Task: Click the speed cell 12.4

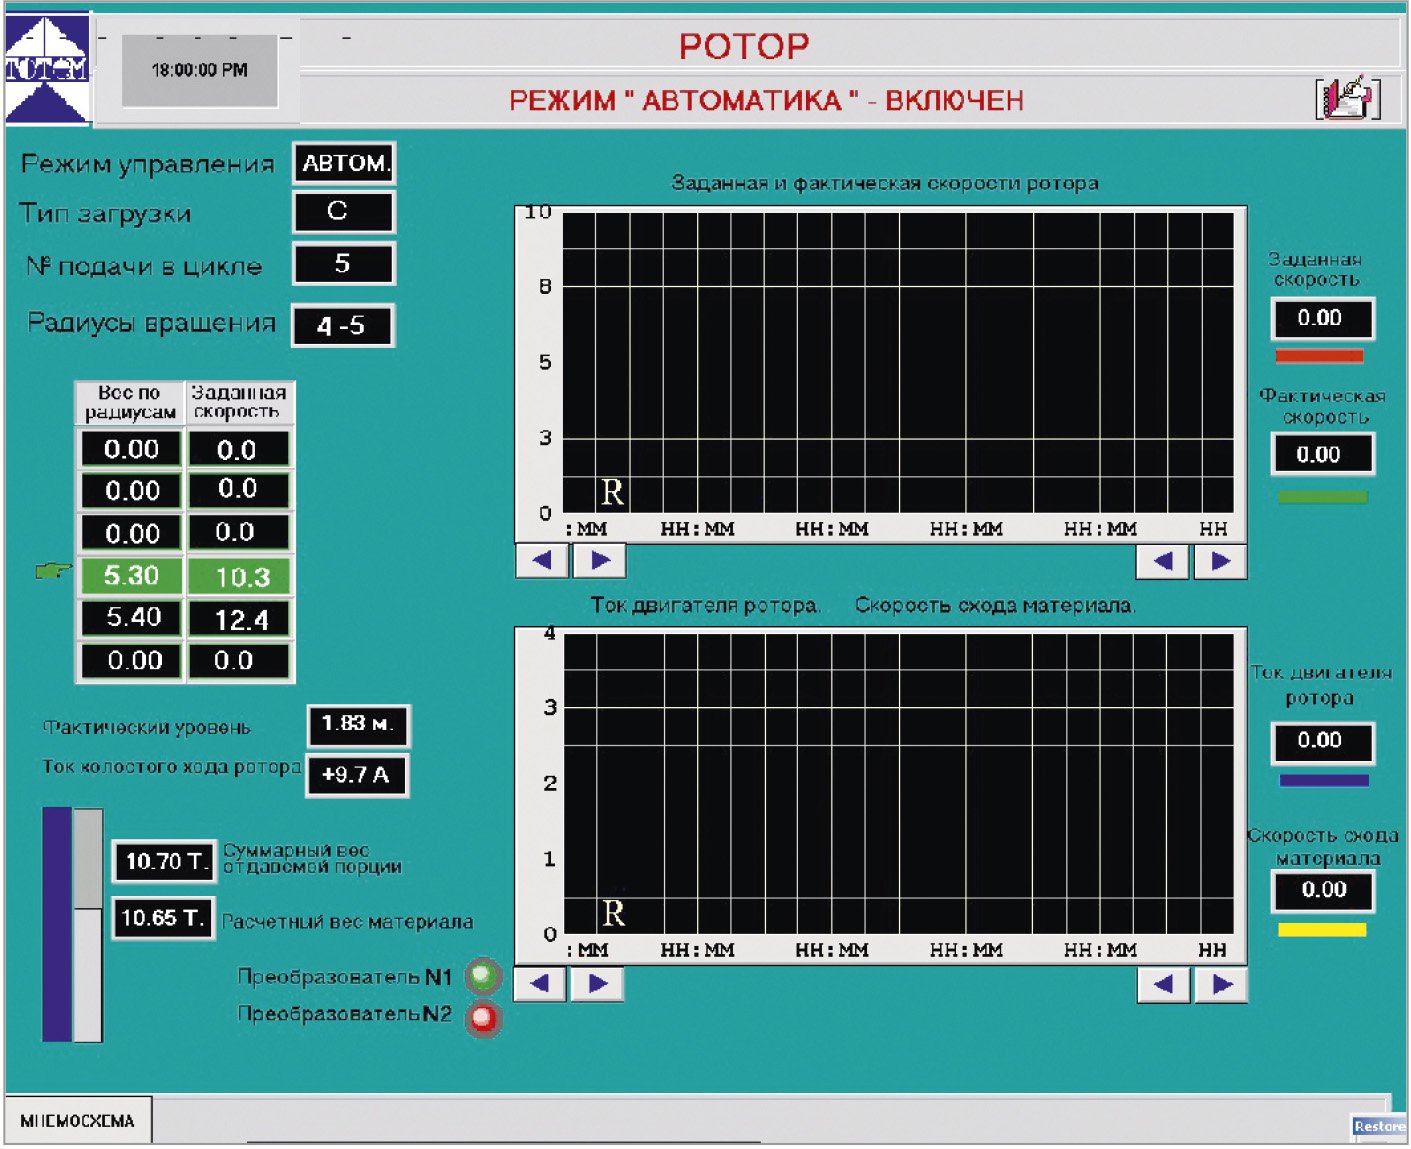Action: [x=239, y=619]
